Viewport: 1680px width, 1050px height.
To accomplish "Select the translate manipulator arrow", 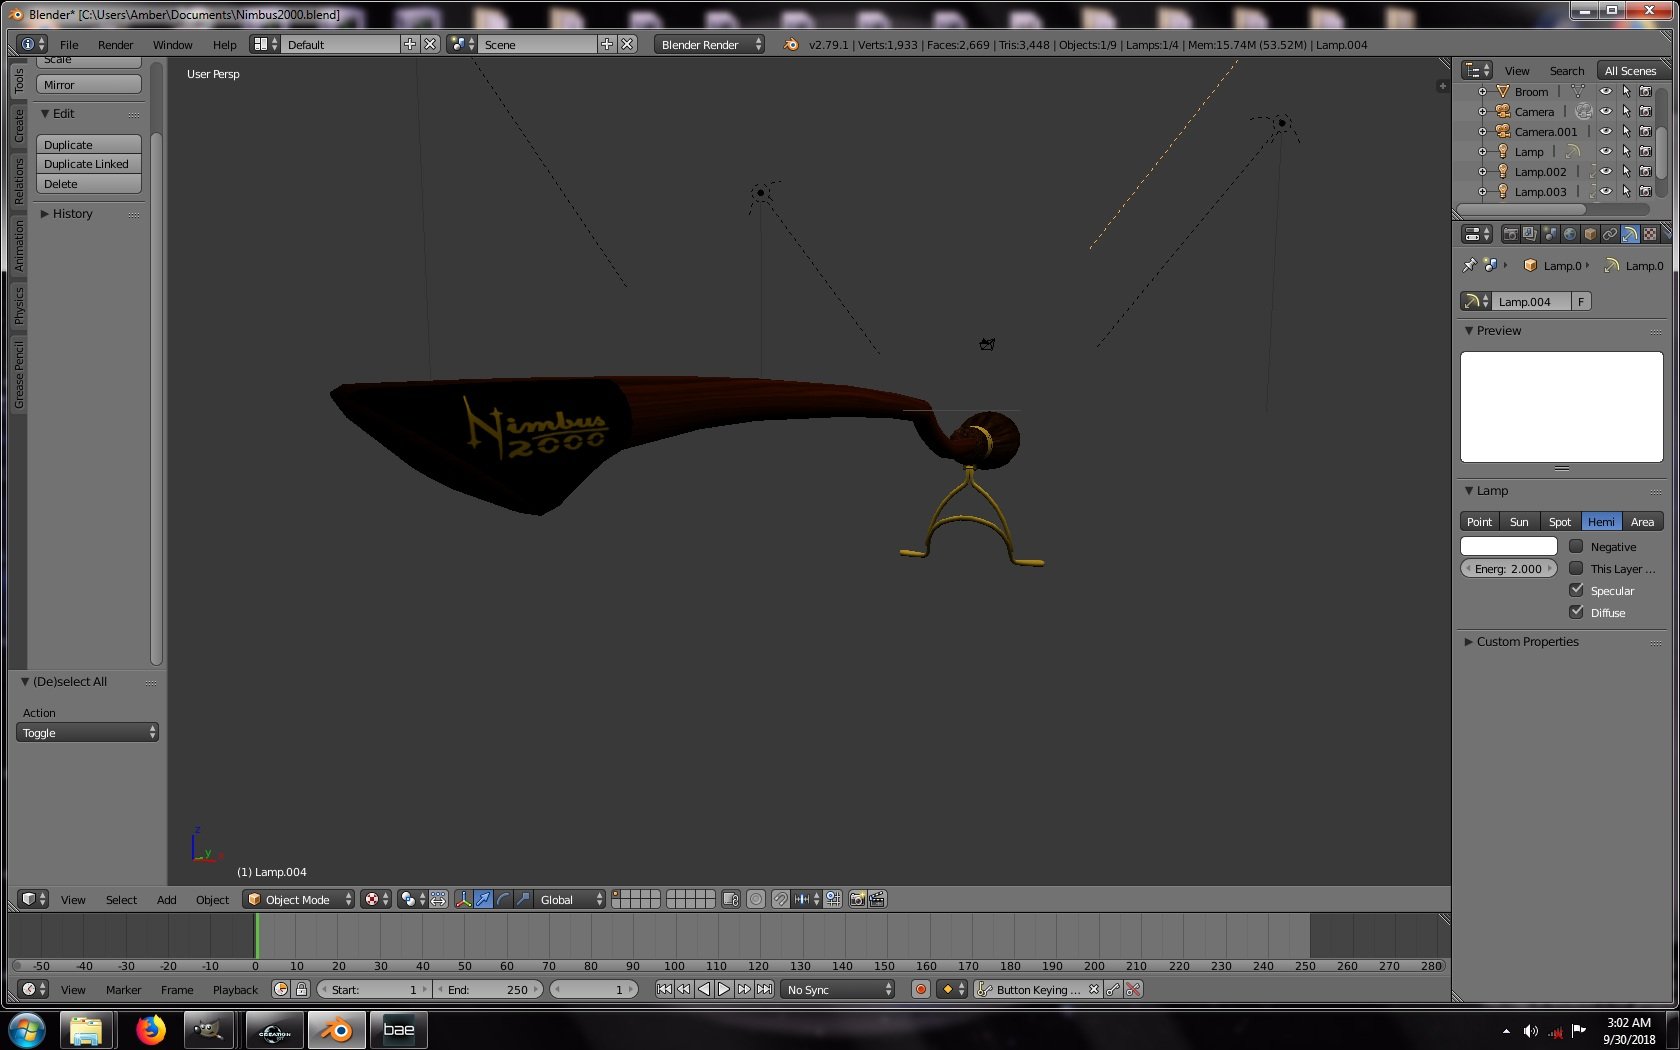I will pyautogui.click(x=484, y=899).
